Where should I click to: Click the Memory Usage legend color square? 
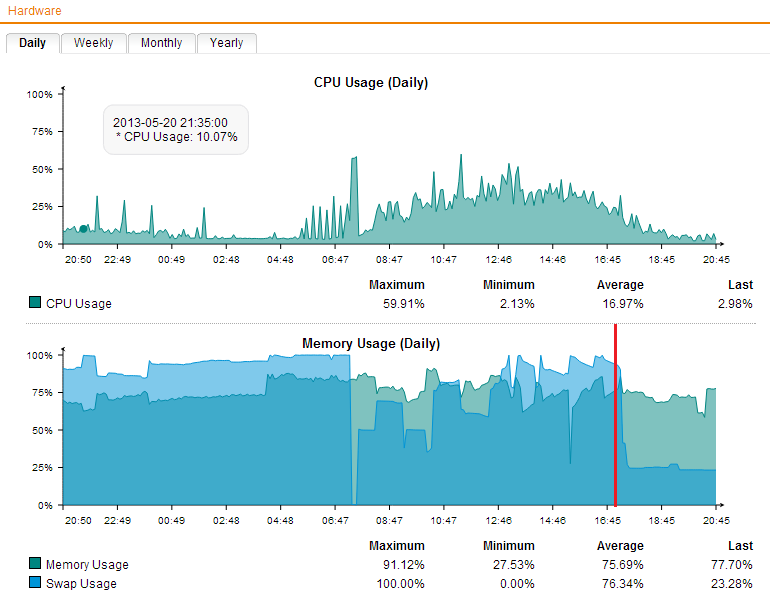point(35,564)
